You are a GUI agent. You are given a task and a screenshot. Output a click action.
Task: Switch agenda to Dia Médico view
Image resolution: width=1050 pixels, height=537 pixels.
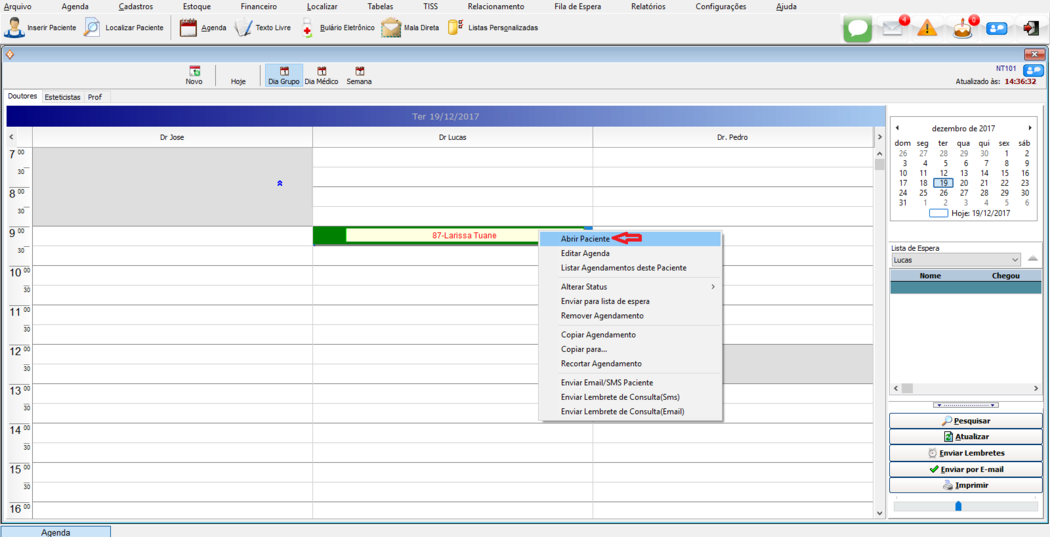coord(321,76)
